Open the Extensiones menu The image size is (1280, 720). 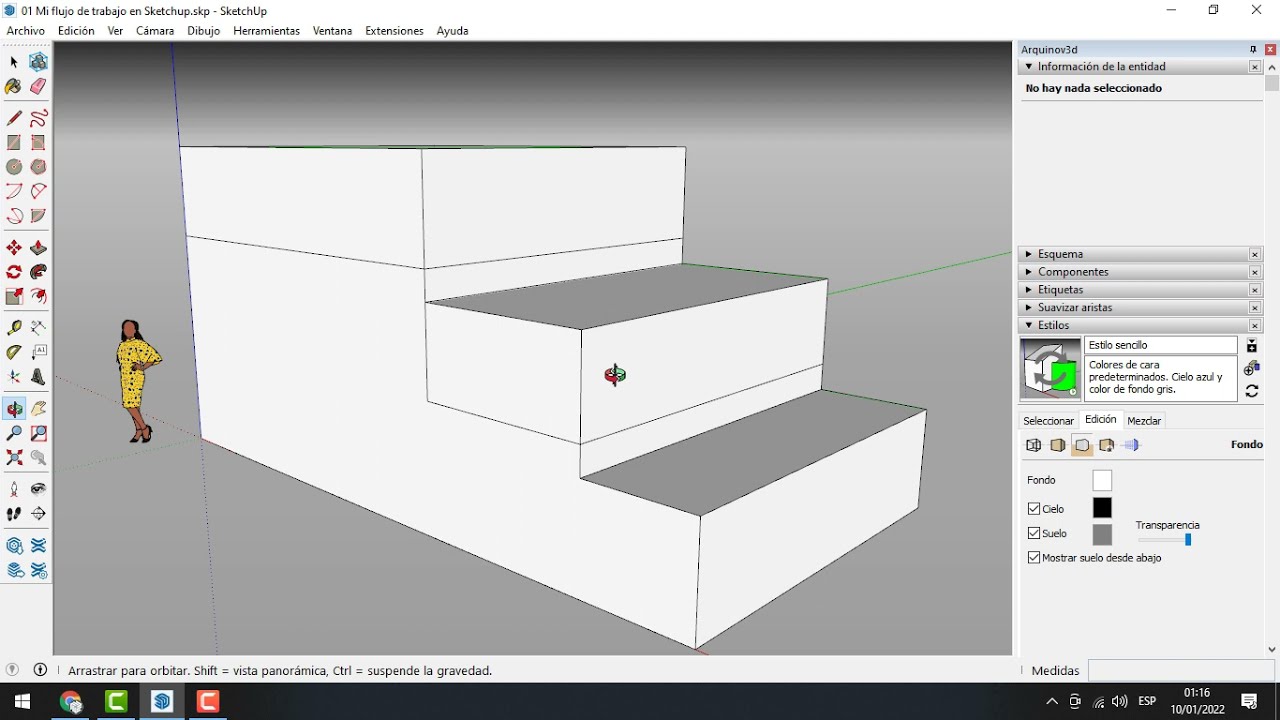pos(394,31)
